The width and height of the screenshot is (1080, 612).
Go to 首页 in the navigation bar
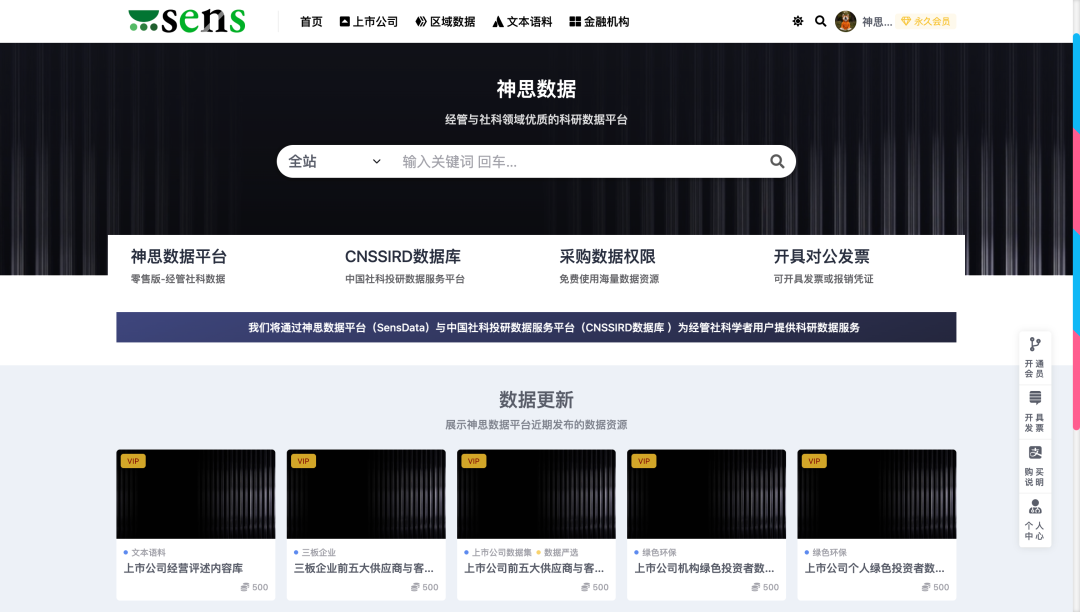[311, 21]
